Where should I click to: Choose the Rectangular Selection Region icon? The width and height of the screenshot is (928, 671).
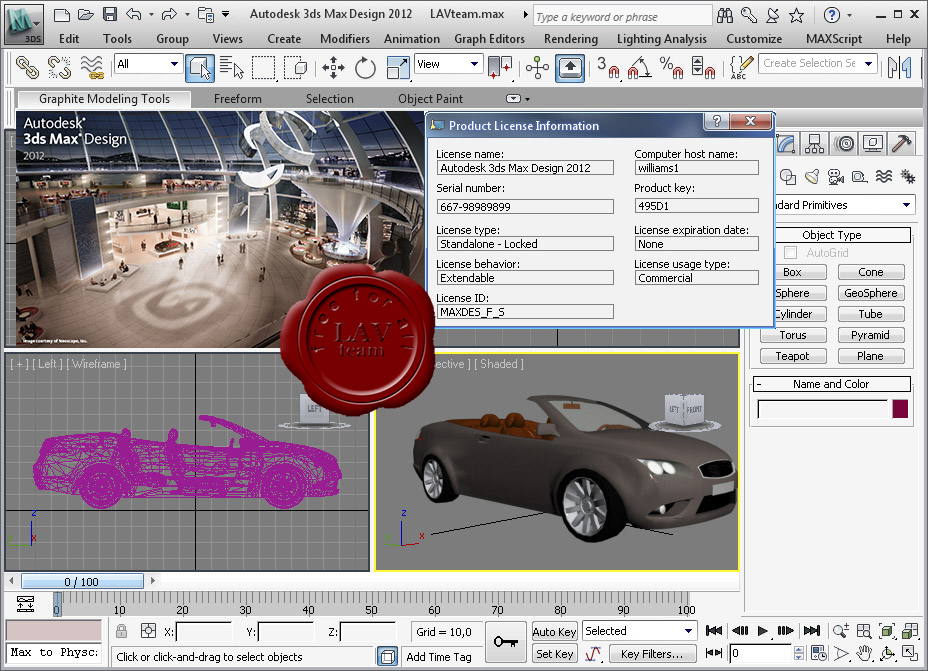(x=263, y=67)
